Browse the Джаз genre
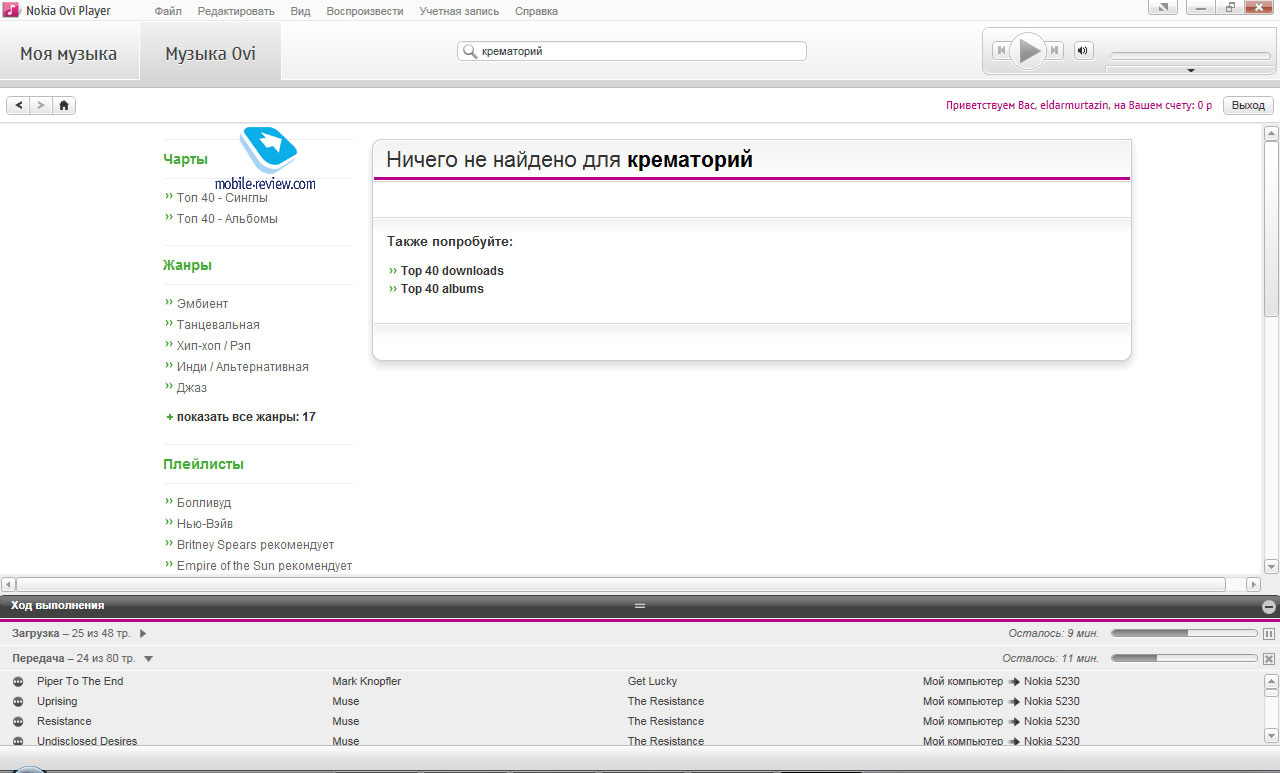The image size is (1280, 773). click(x=192, y=388)
